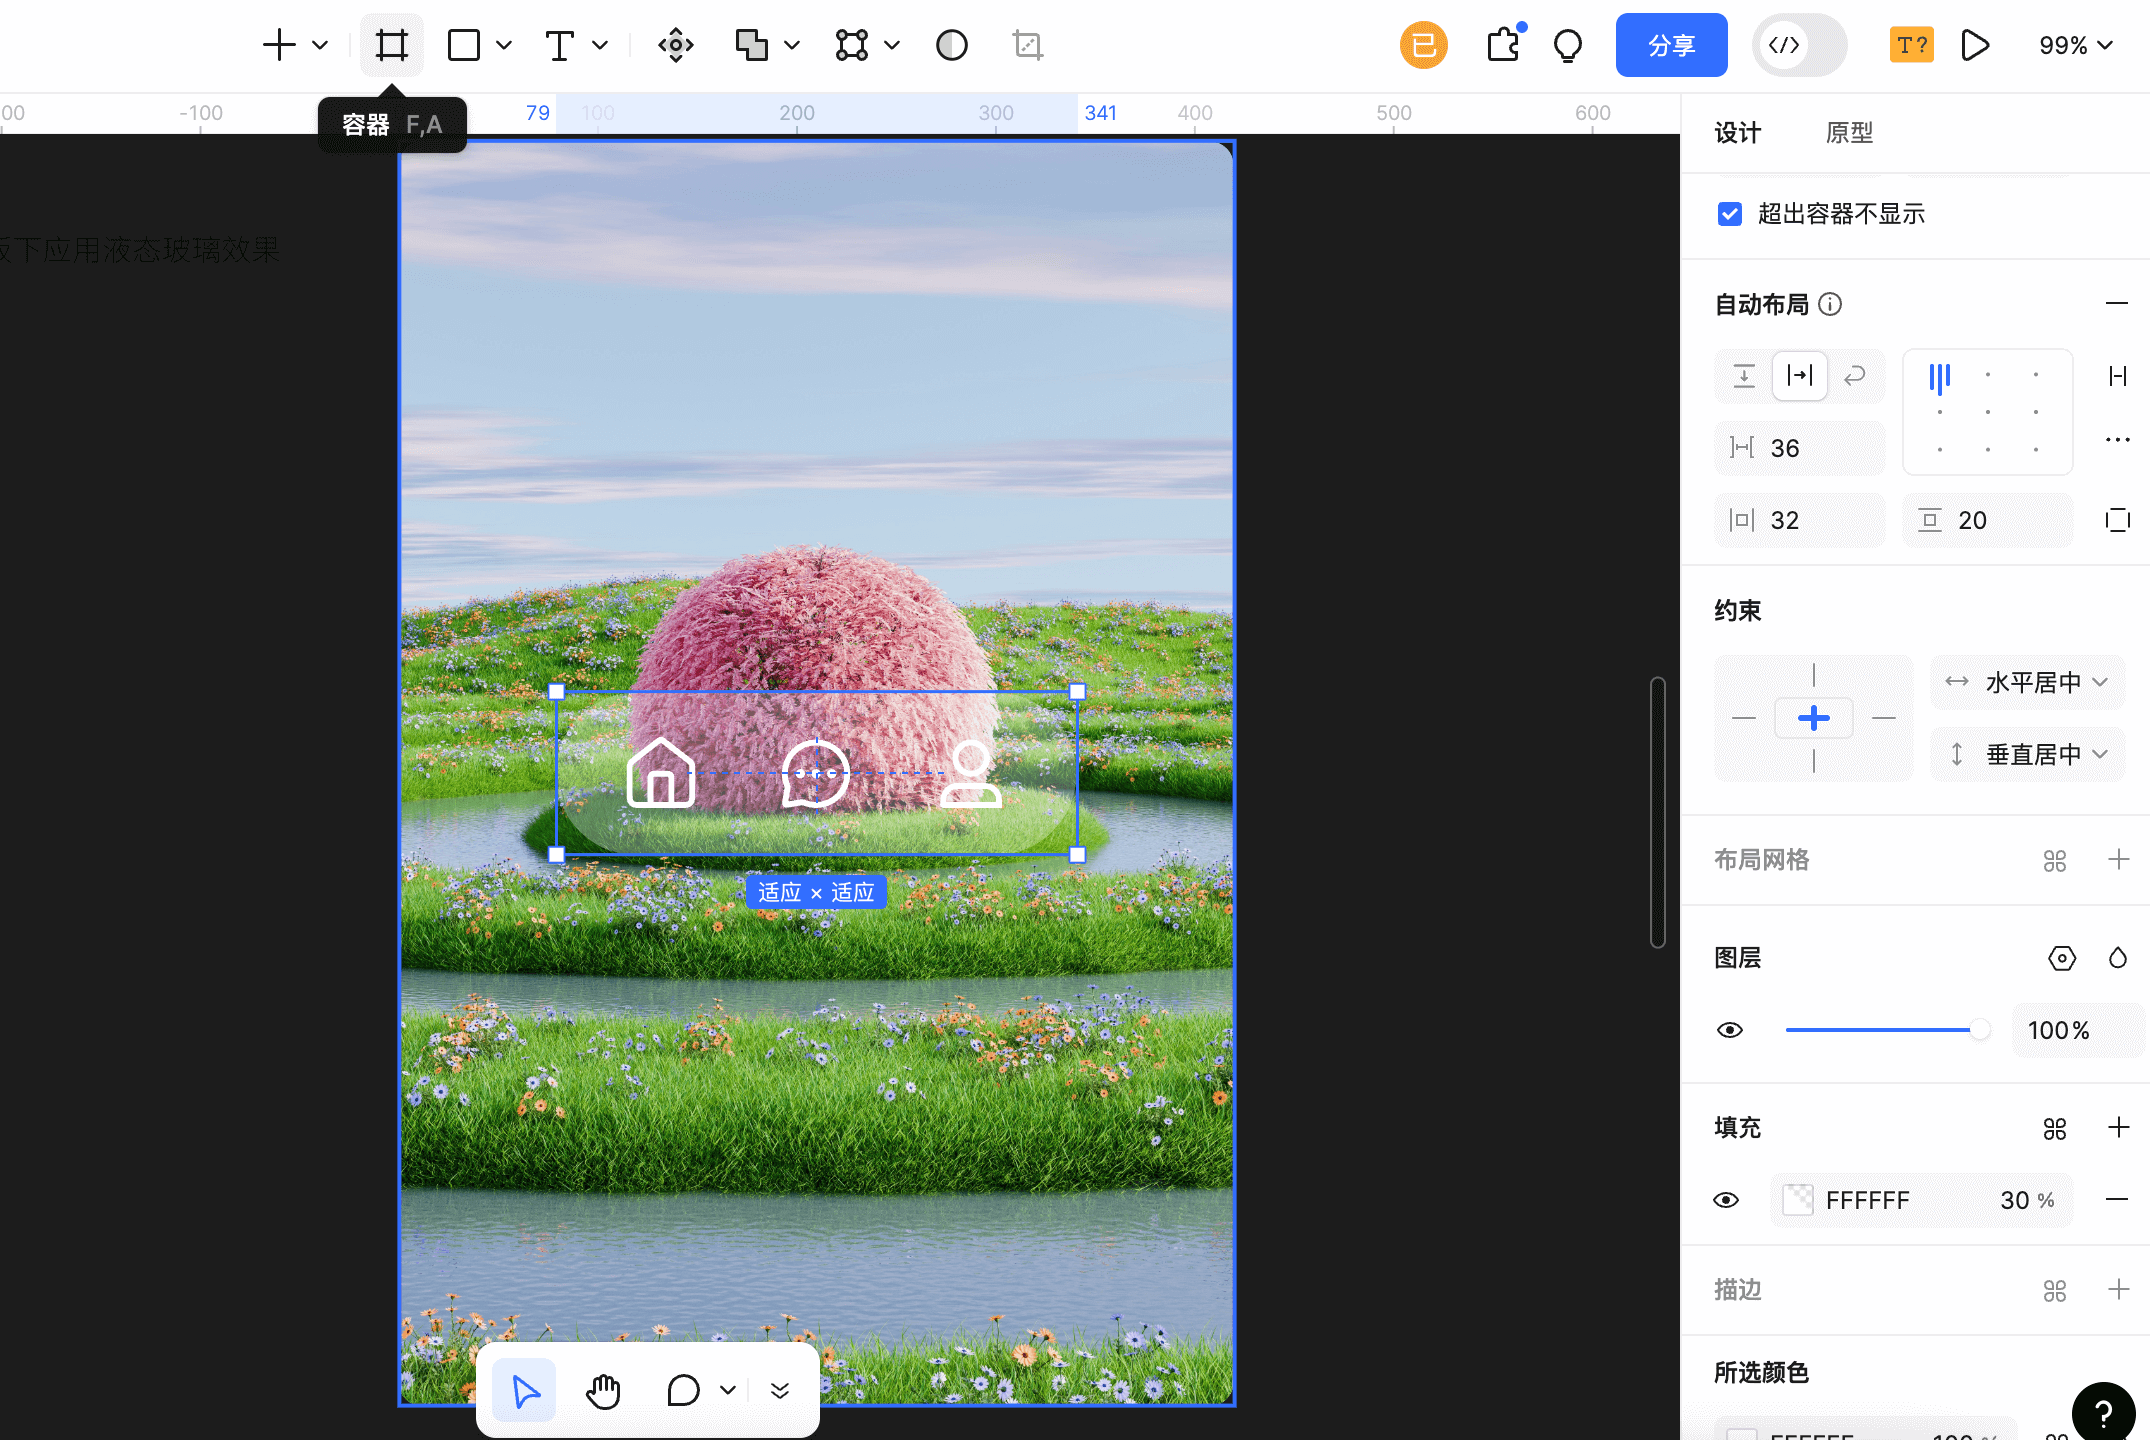This screenshot has width=2150, height=1440.
Task: Select the image crop tool
Action: pos(1027,45)
